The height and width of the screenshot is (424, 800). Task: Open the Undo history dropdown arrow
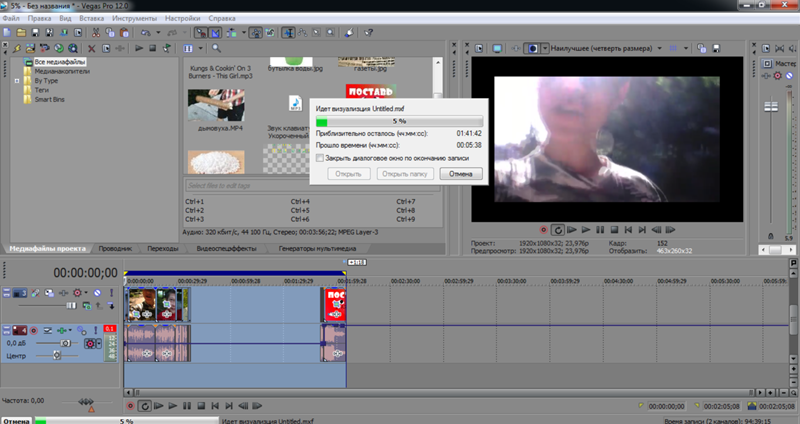158,33
